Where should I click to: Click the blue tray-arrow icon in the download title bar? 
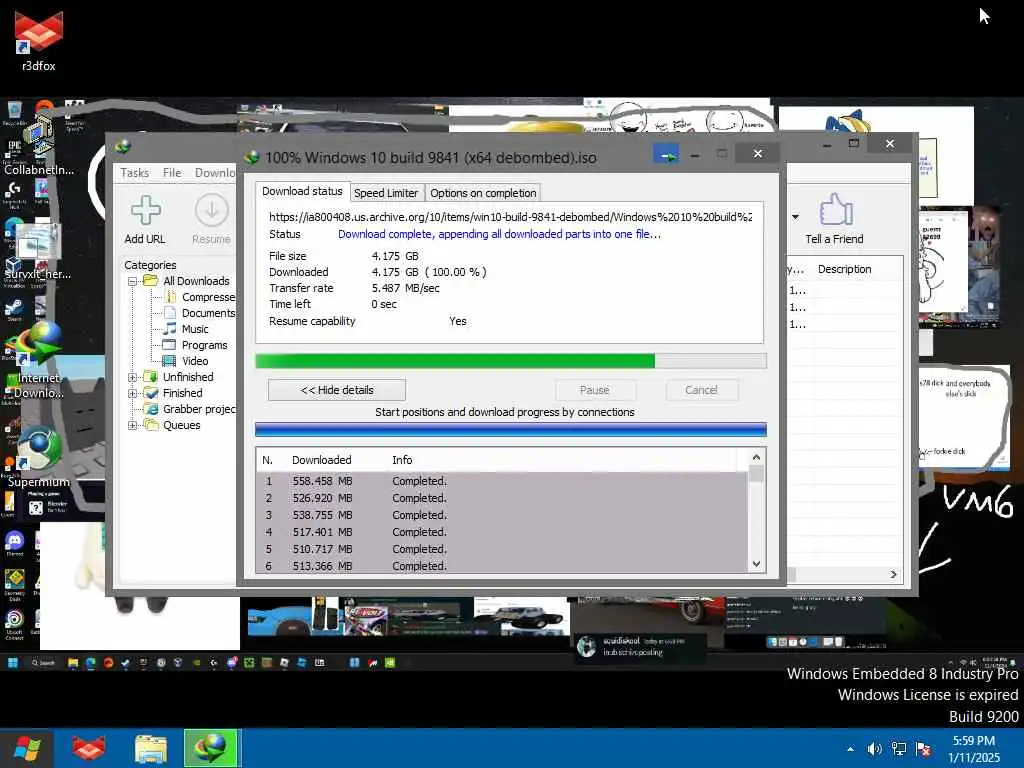666,154
